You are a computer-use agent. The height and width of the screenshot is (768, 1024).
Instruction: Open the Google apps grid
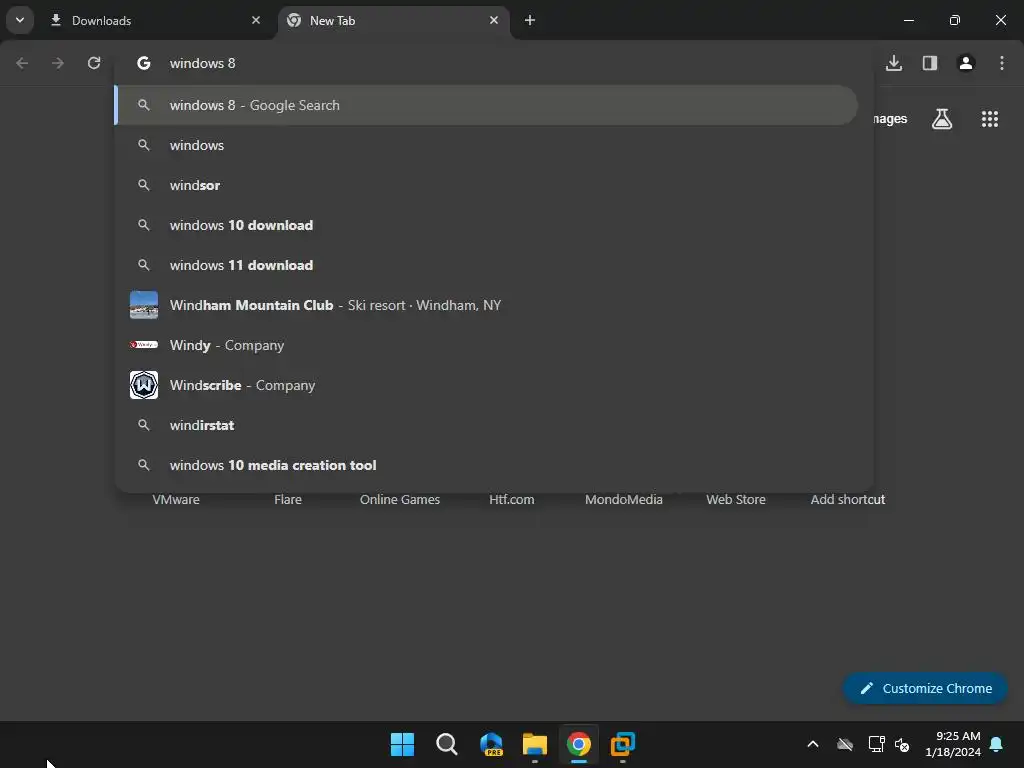990,119
